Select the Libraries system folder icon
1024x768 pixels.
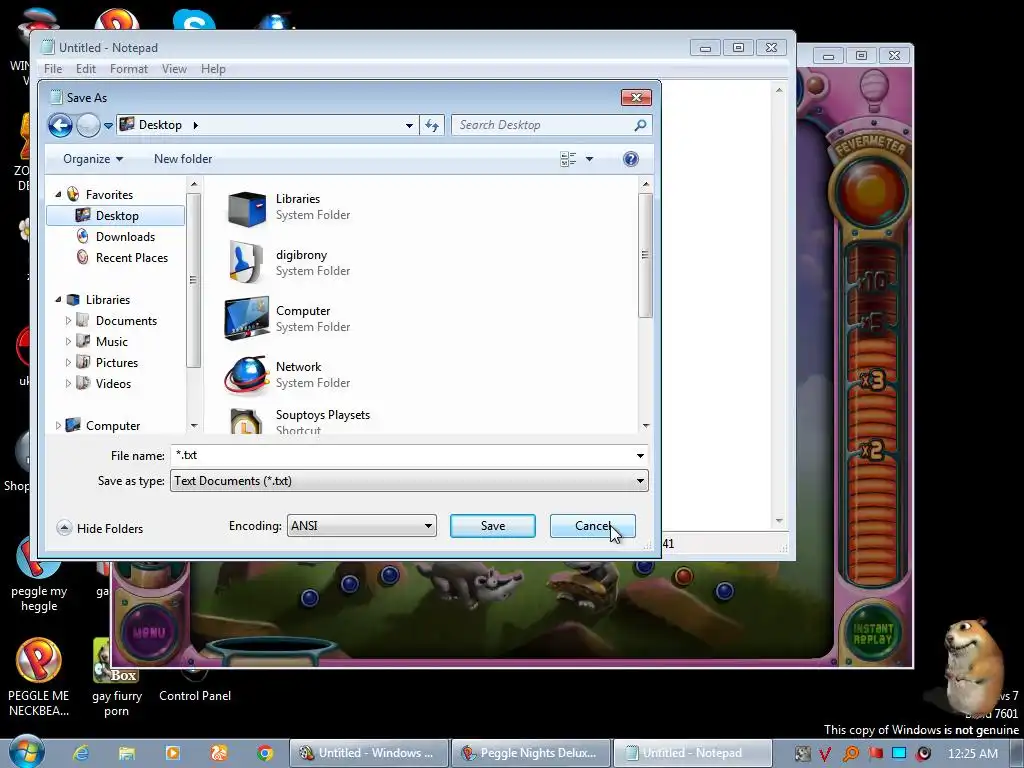point(246,208)
